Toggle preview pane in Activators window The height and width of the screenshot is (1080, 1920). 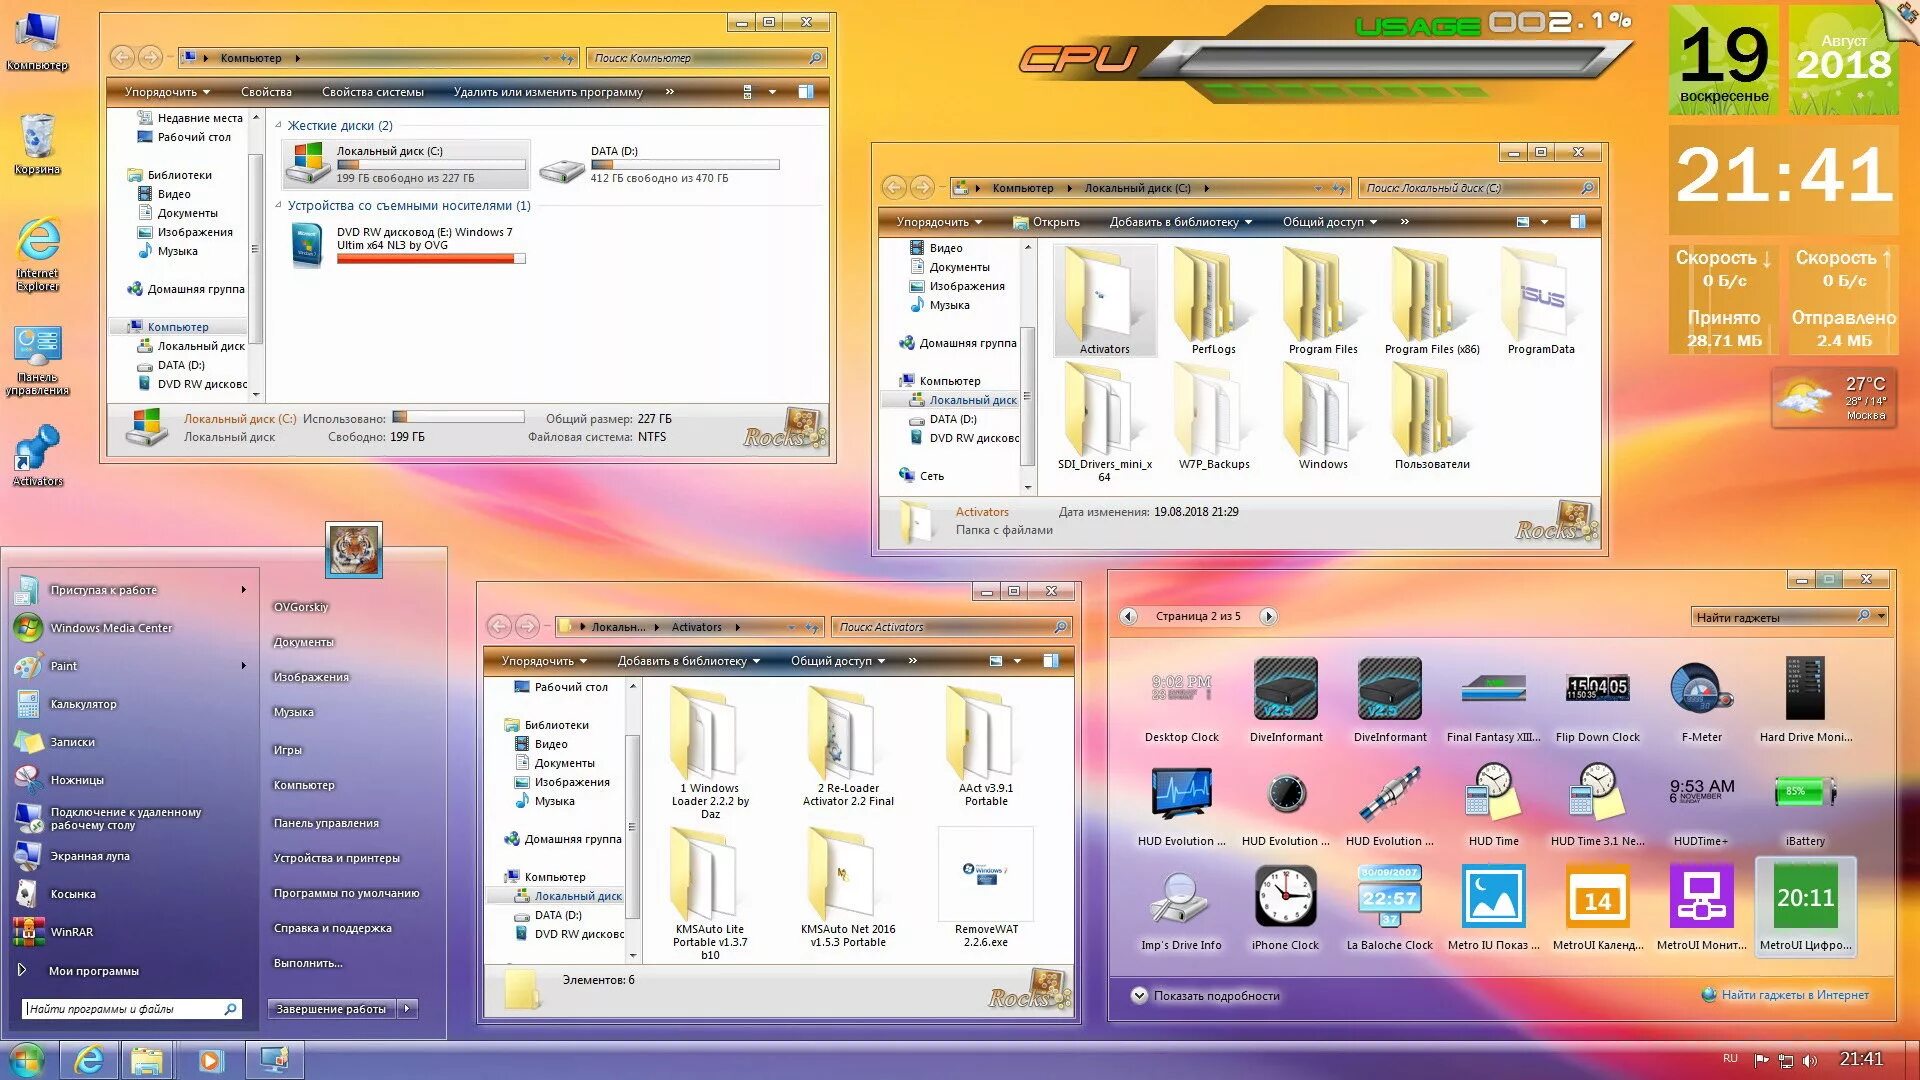click(1051, 661)
